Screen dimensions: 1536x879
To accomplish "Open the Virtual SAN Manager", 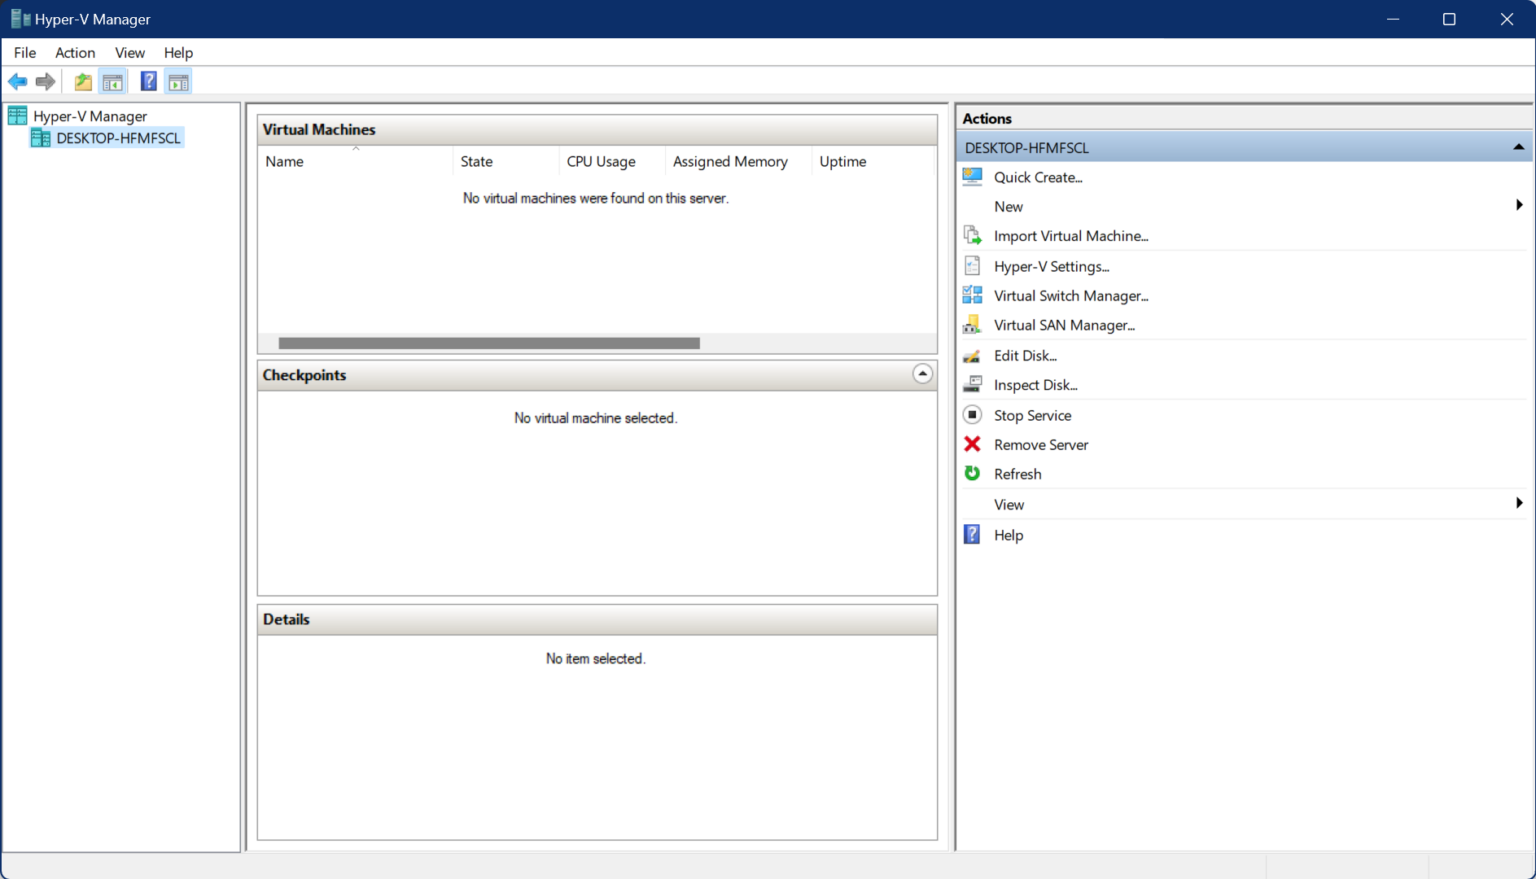I will 1063,325.
